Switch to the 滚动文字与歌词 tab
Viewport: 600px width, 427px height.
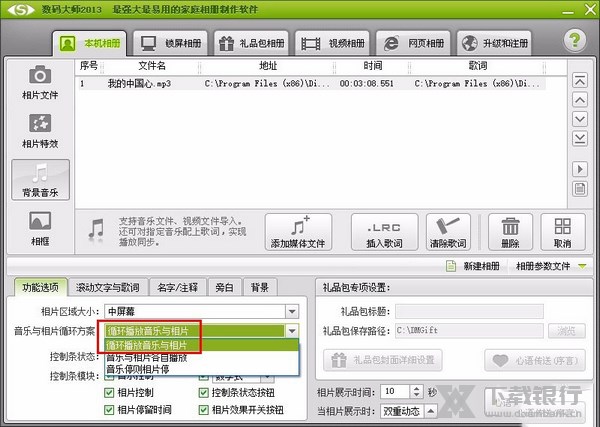108,288
